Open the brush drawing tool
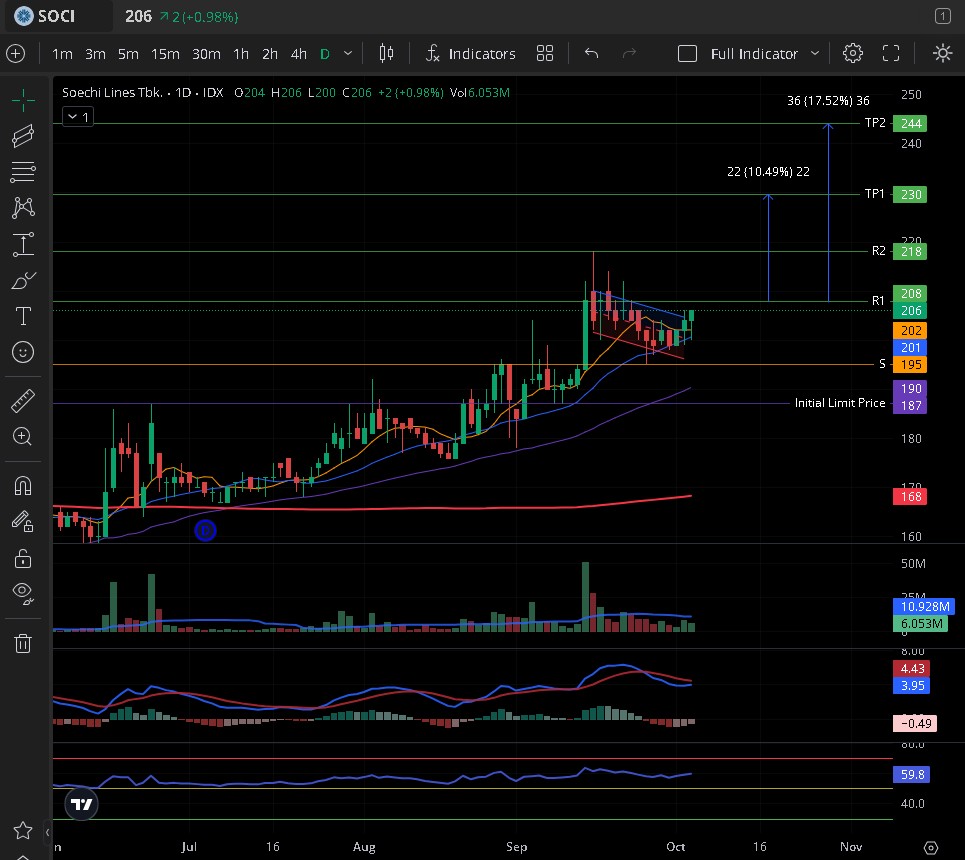Image resolution: width=965 pixels, height=860 pixels. 22,281
